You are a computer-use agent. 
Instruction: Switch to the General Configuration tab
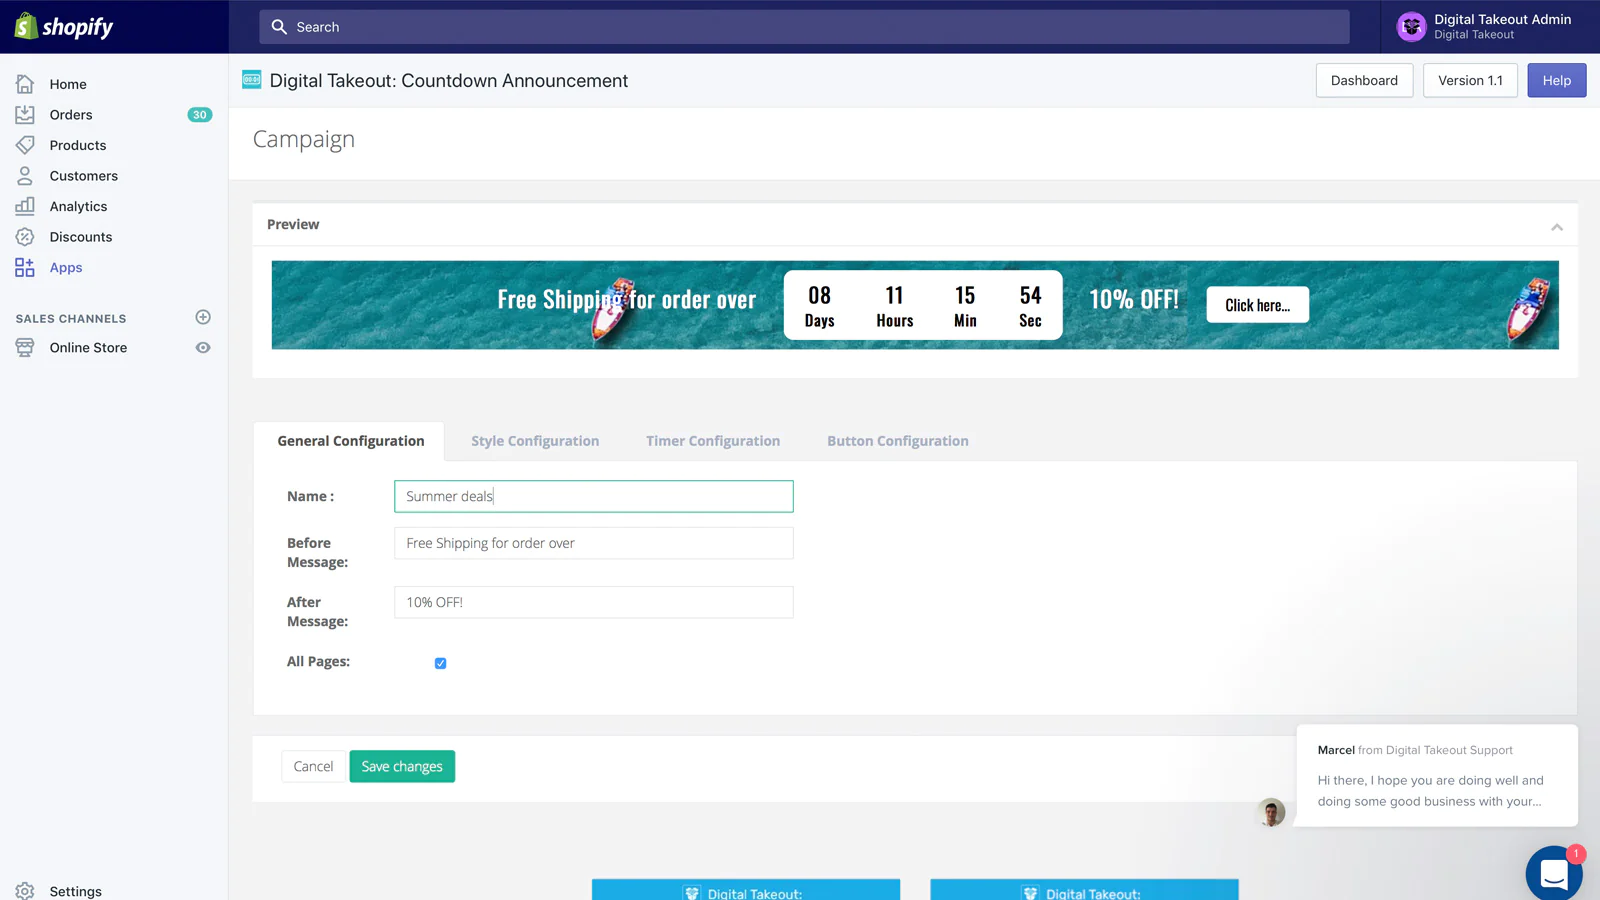click(351, 441)
